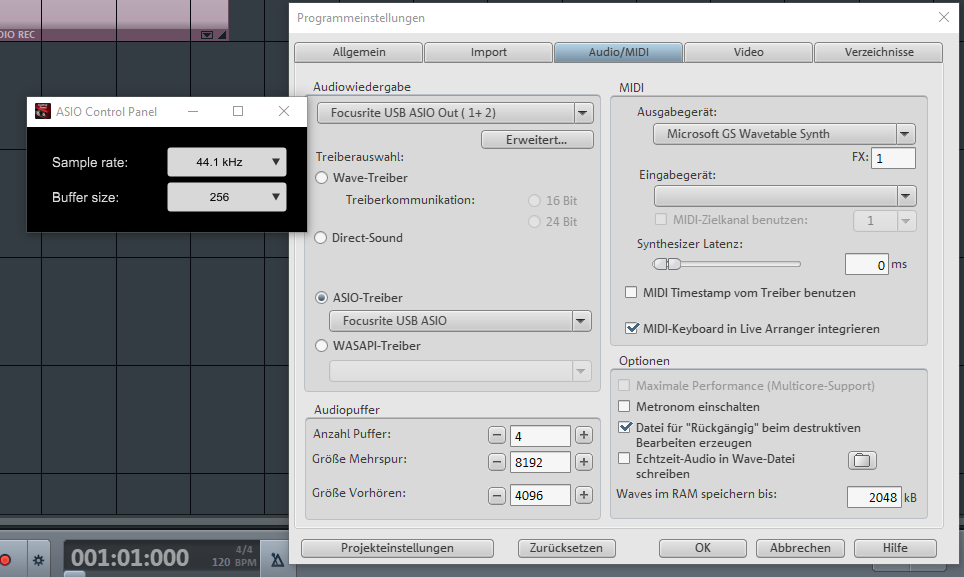Open the gear settings icon in the transport bar
This screenshot has width=964, height=577.
click(38, 560)
